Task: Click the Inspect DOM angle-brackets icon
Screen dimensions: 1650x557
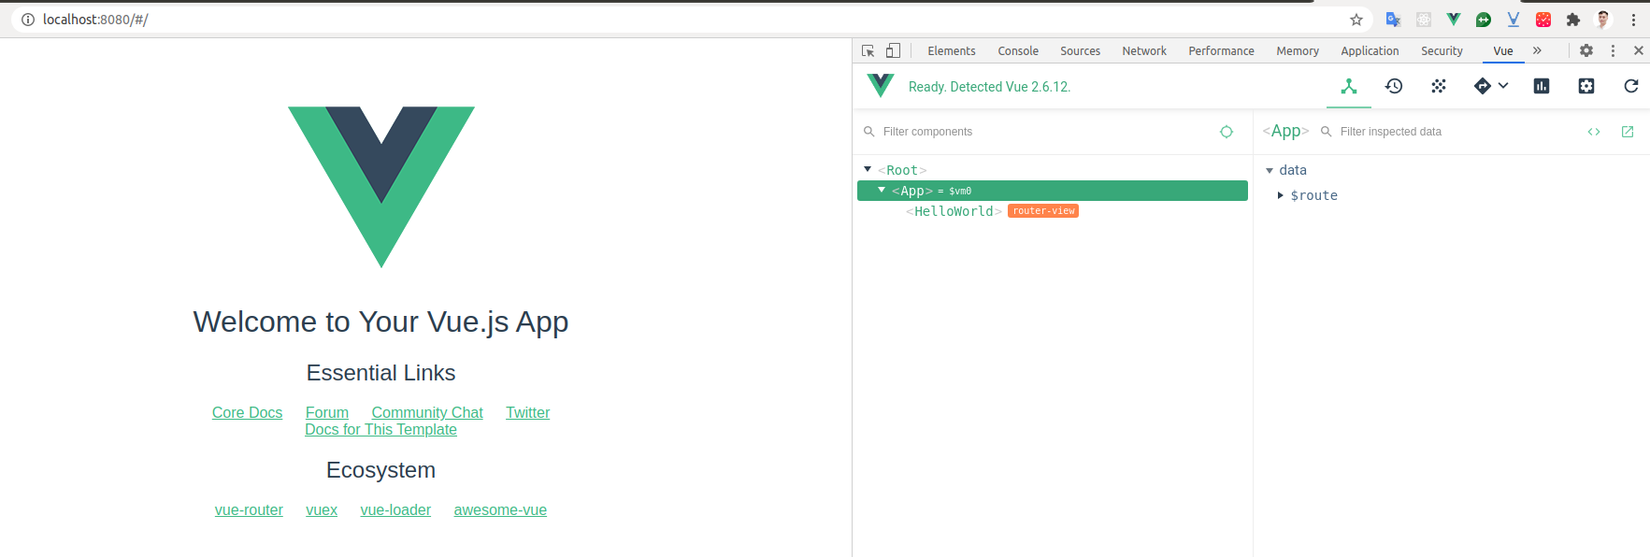Action: click(1594, 131)
